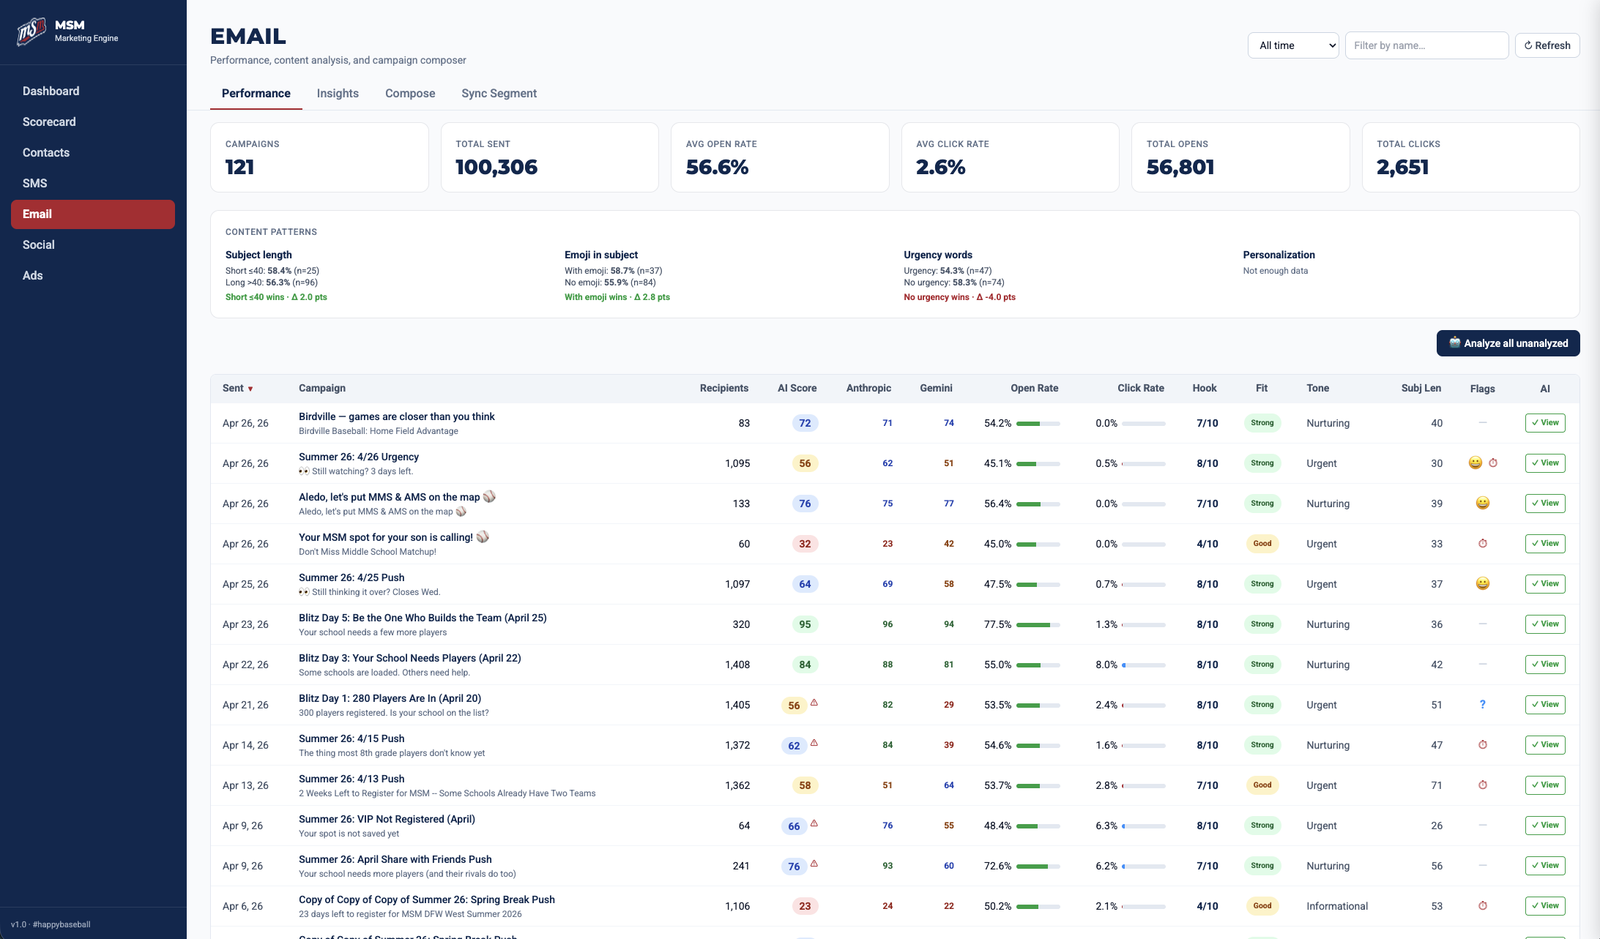Click the timer flag on Your MSM spot row

1483,543
